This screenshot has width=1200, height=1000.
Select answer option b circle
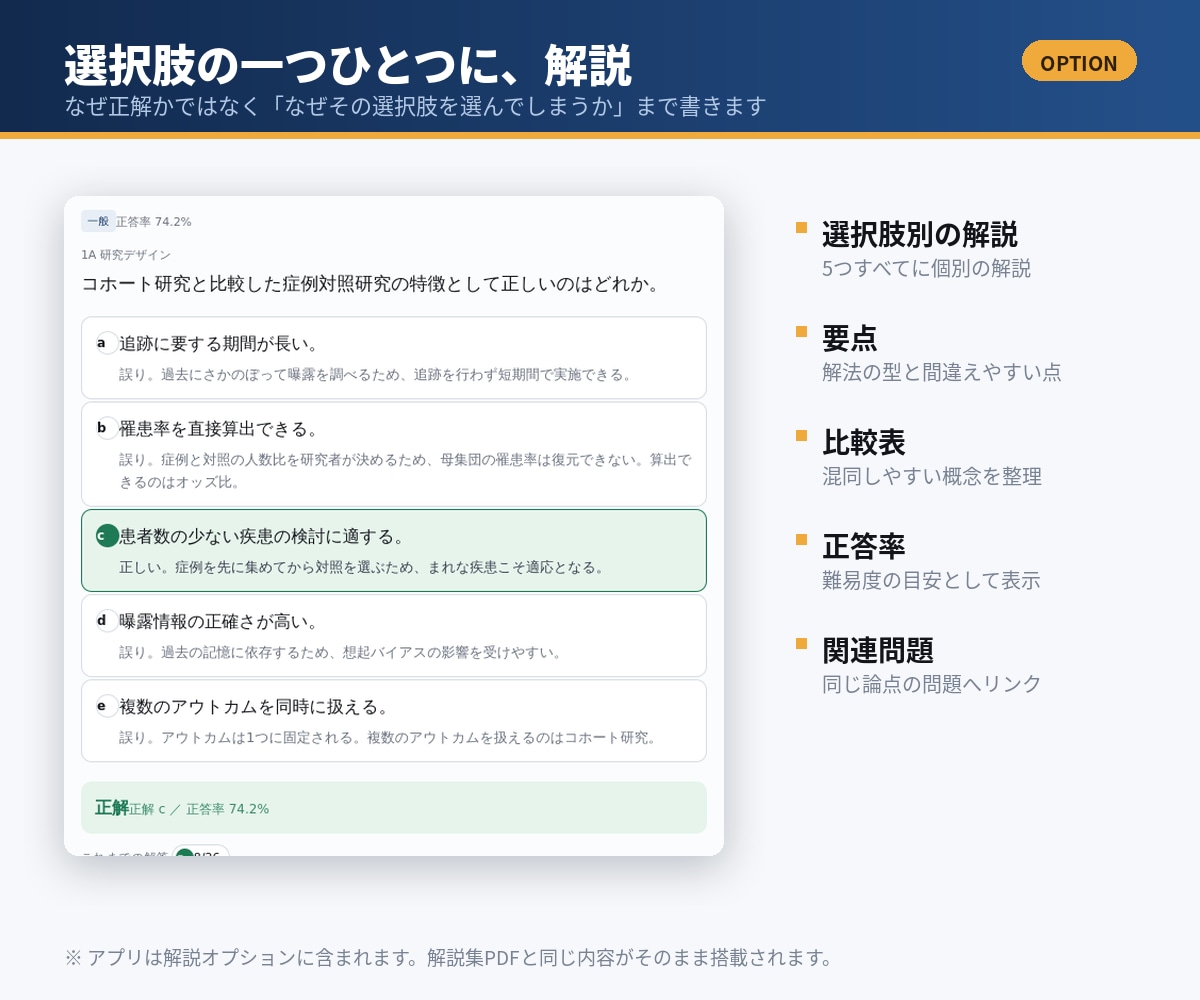click(107, 428)
